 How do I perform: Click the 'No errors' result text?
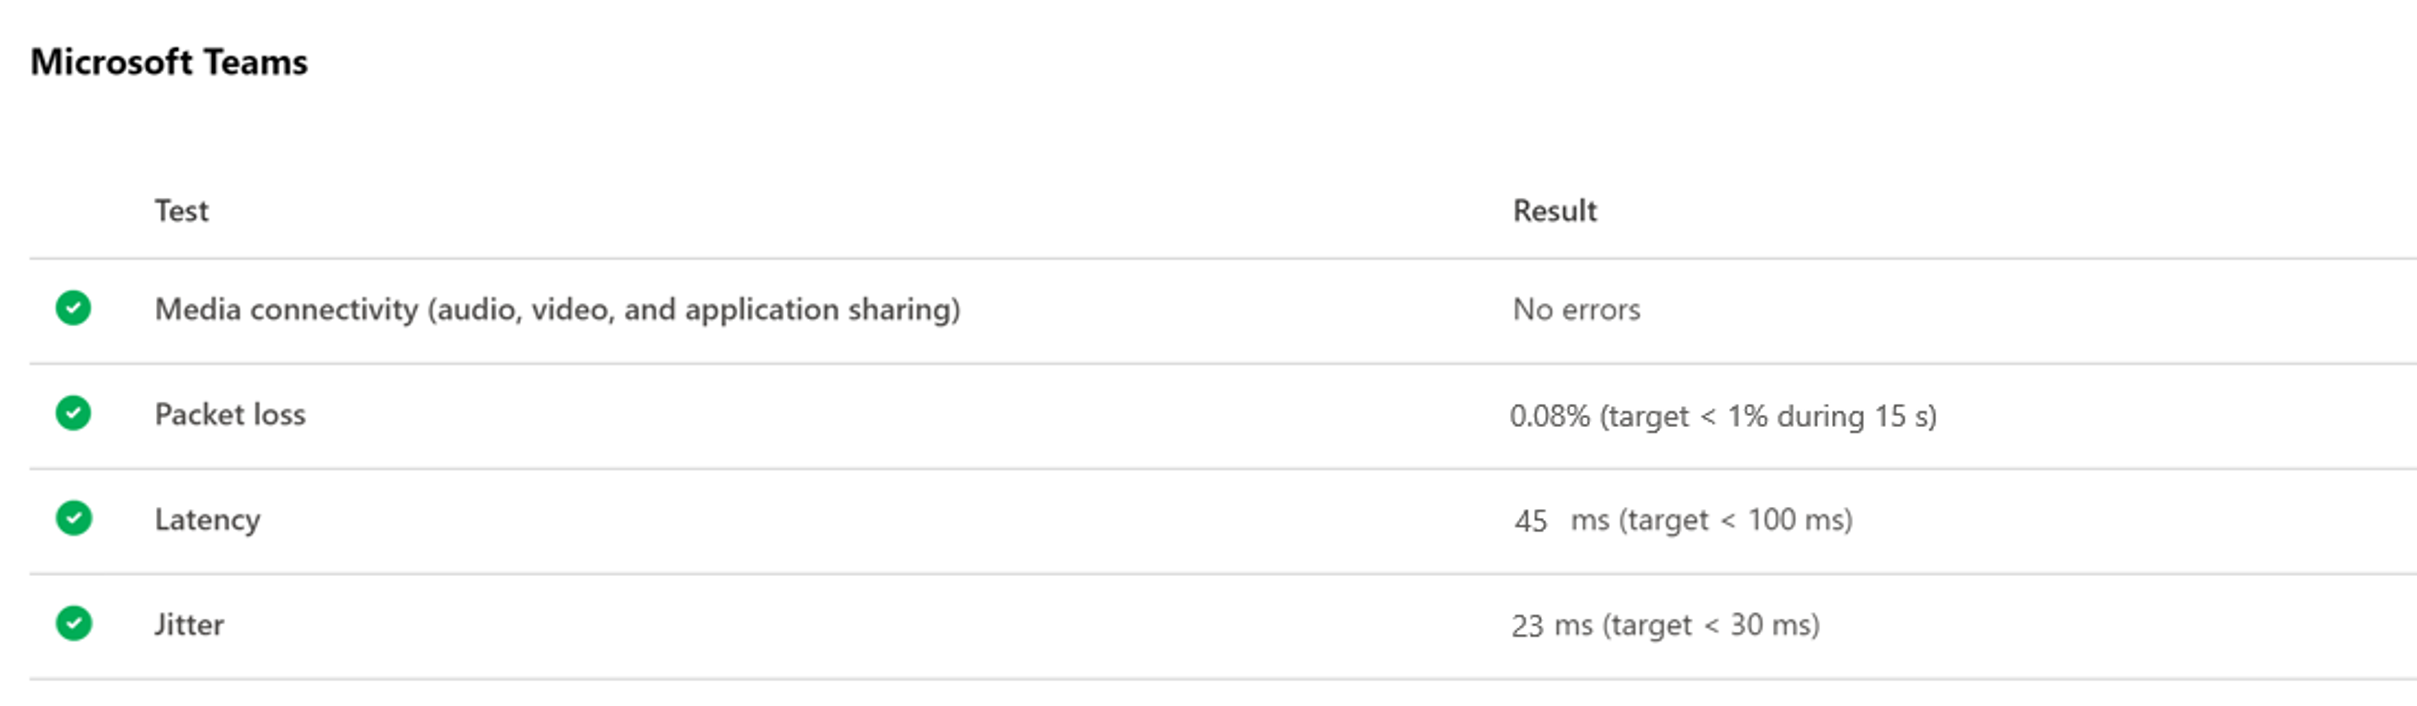point(1576,309)
